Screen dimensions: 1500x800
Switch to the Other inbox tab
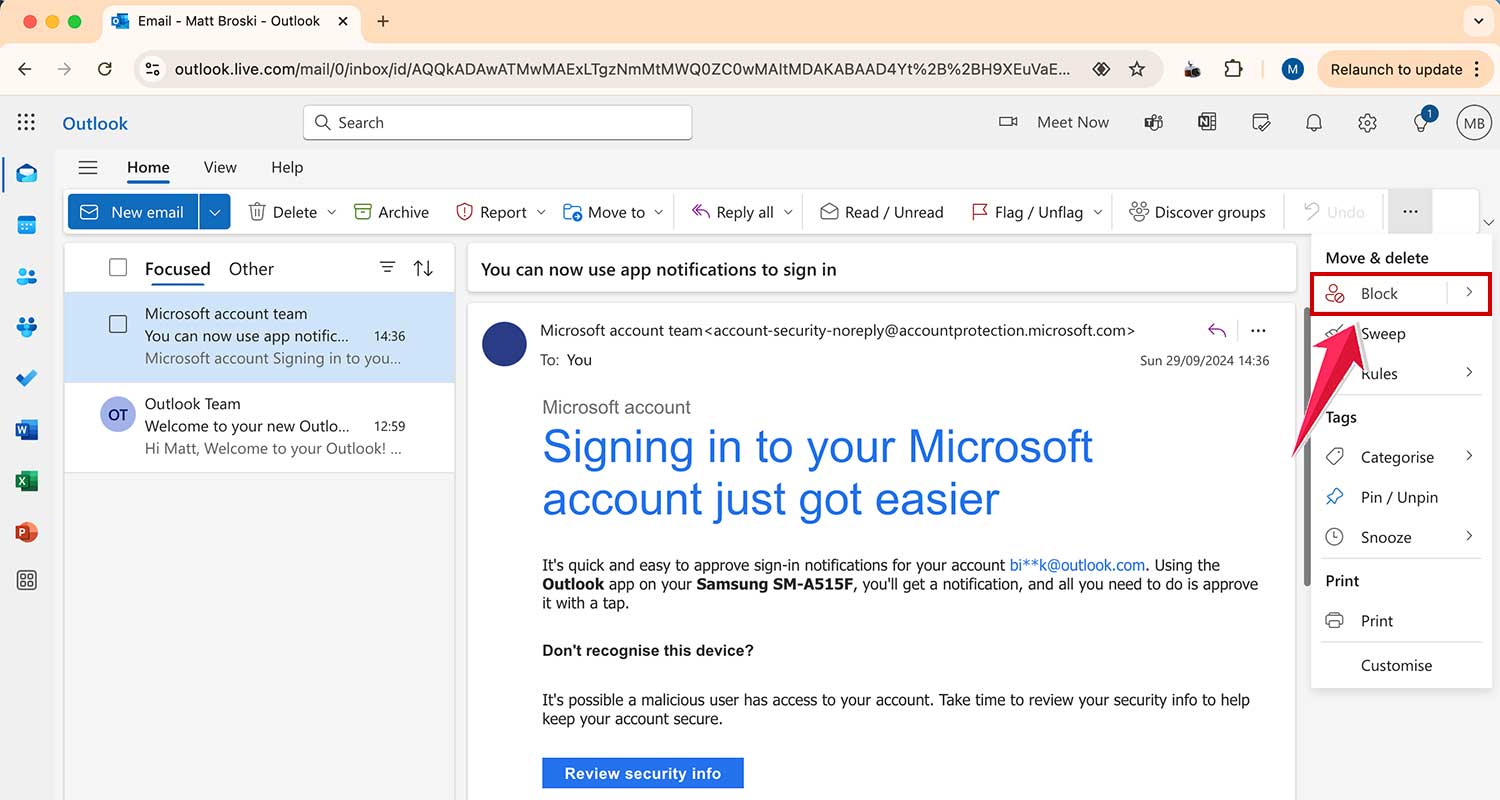(250, 268)
